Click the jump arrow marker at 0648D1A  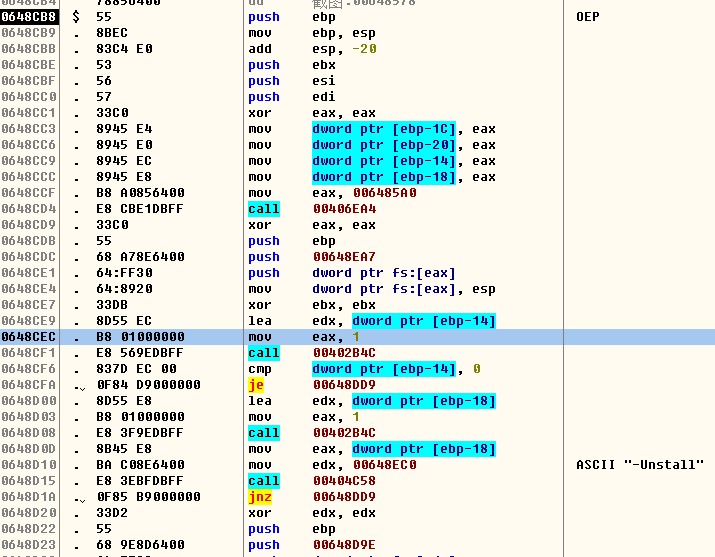pos(80,500)
